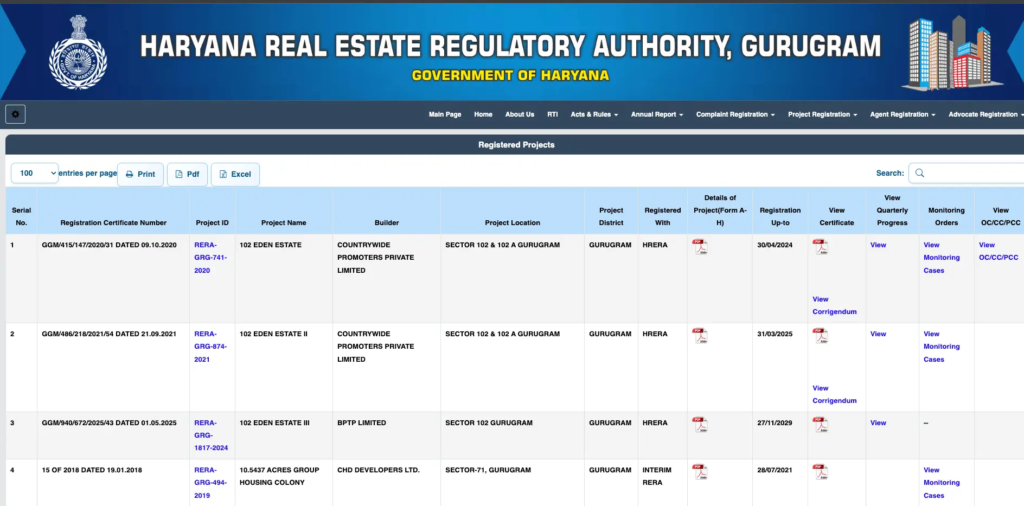The image size is (1024, 506).
Task: View Corrigendum for 102 Eden Estate
Action: pyautogui.click(x=834, y=306)
